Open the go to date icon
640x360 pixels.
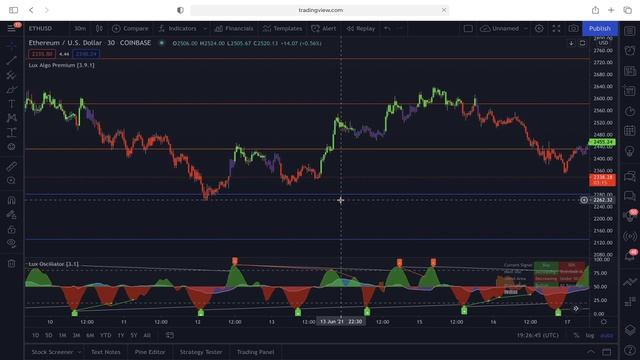click(x=170, y=335)
